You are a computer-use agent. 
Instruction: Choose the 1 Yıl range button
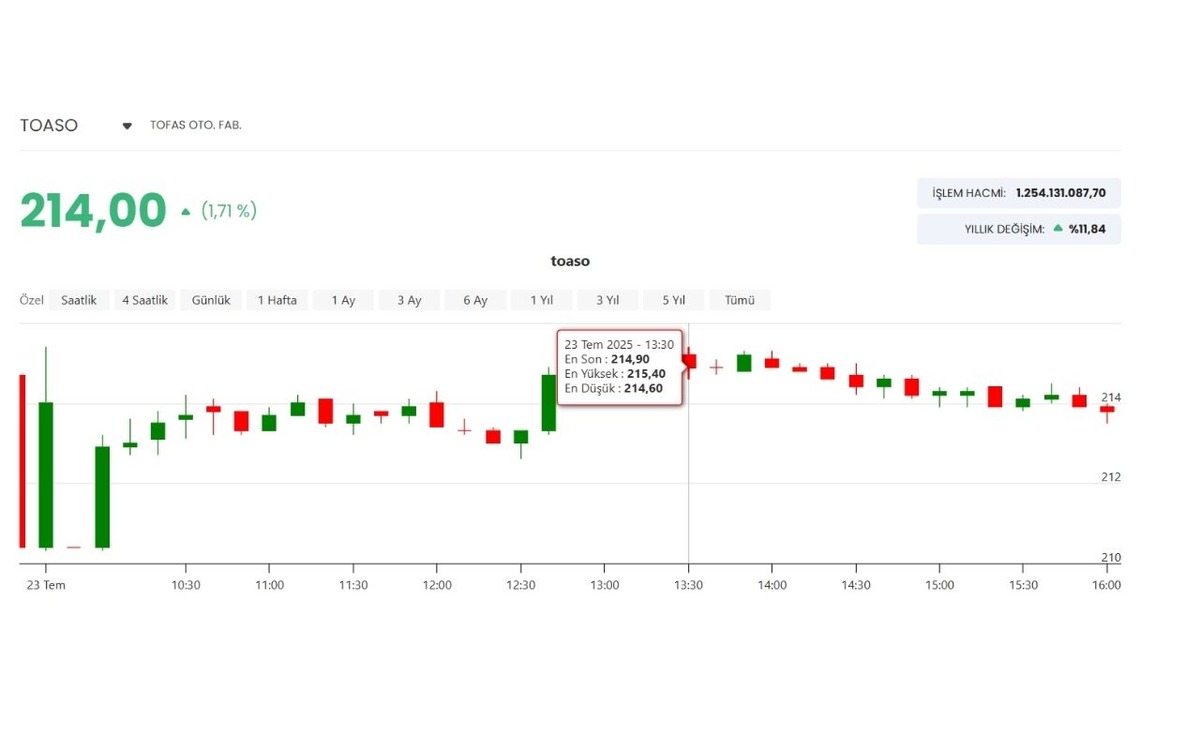pyautogui.click(x=541, y=300)
